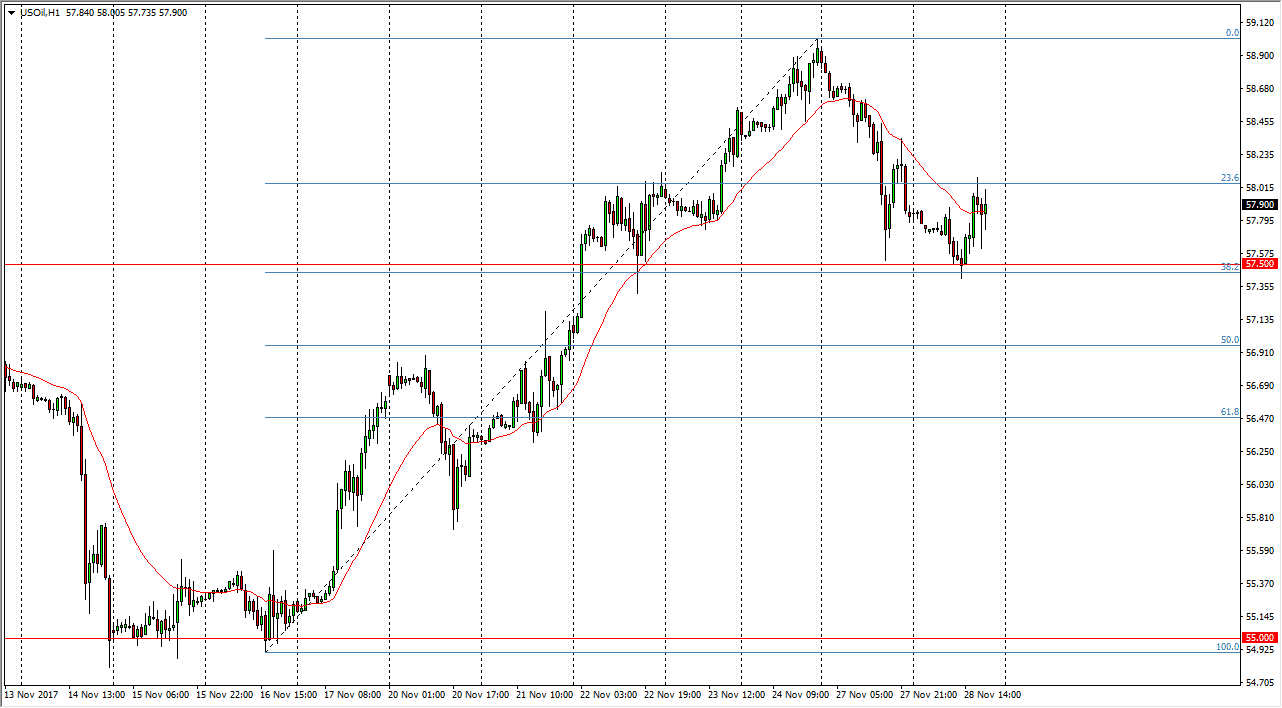This screenshot has height=708, width=1282.
Task: Click the 28 Nov 14:00 time label
Action: tap(994, 694)
